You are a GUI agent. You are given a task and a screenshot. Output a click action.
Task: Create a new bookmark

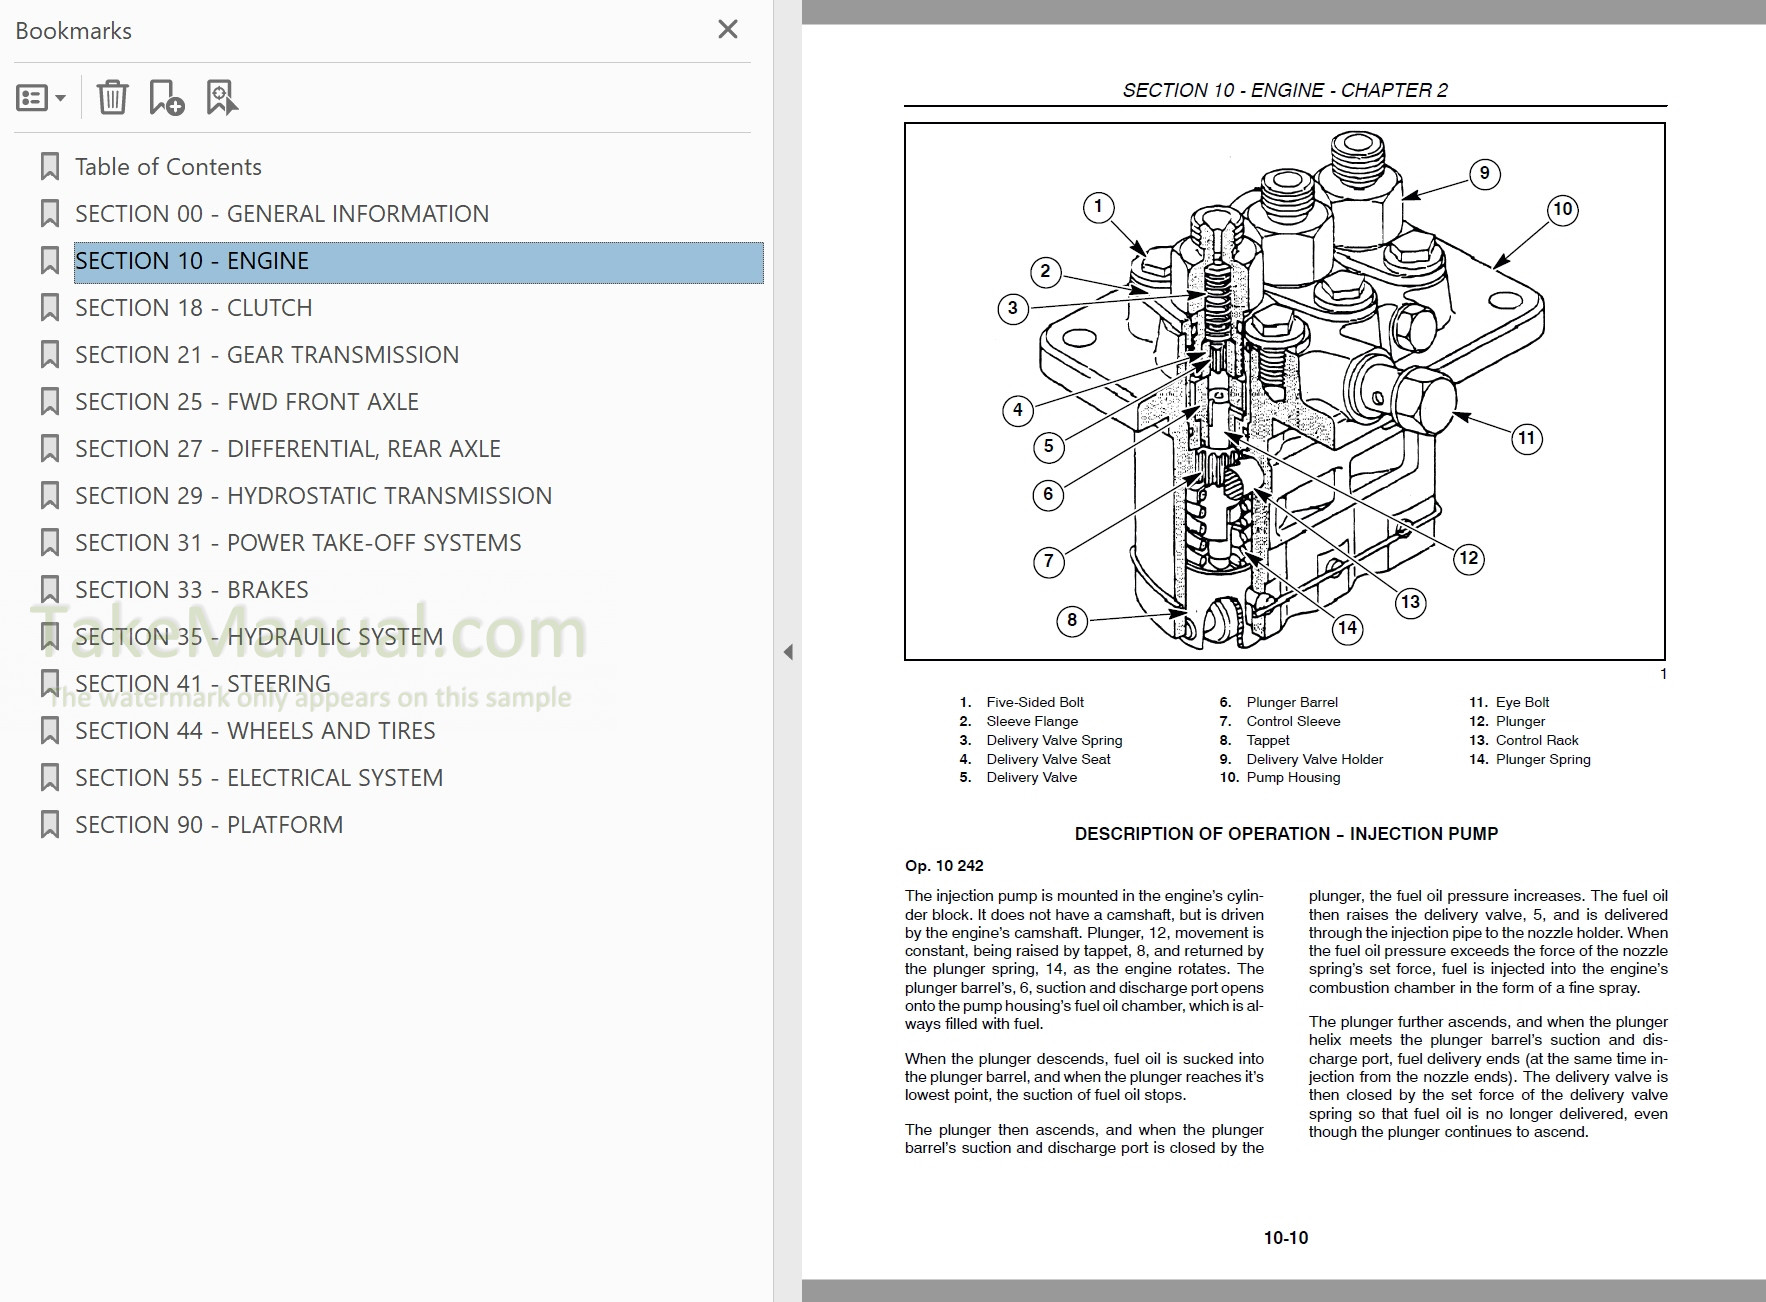pos(168,97)
